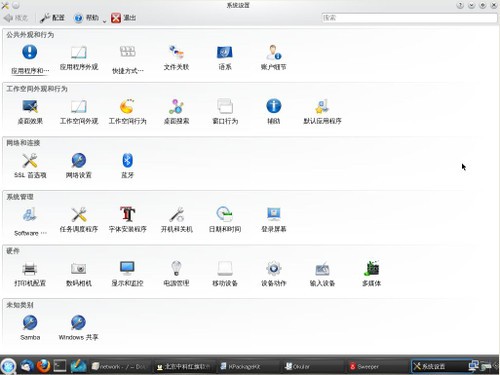Click the 概览 back button in toolbar

[16, 18]
